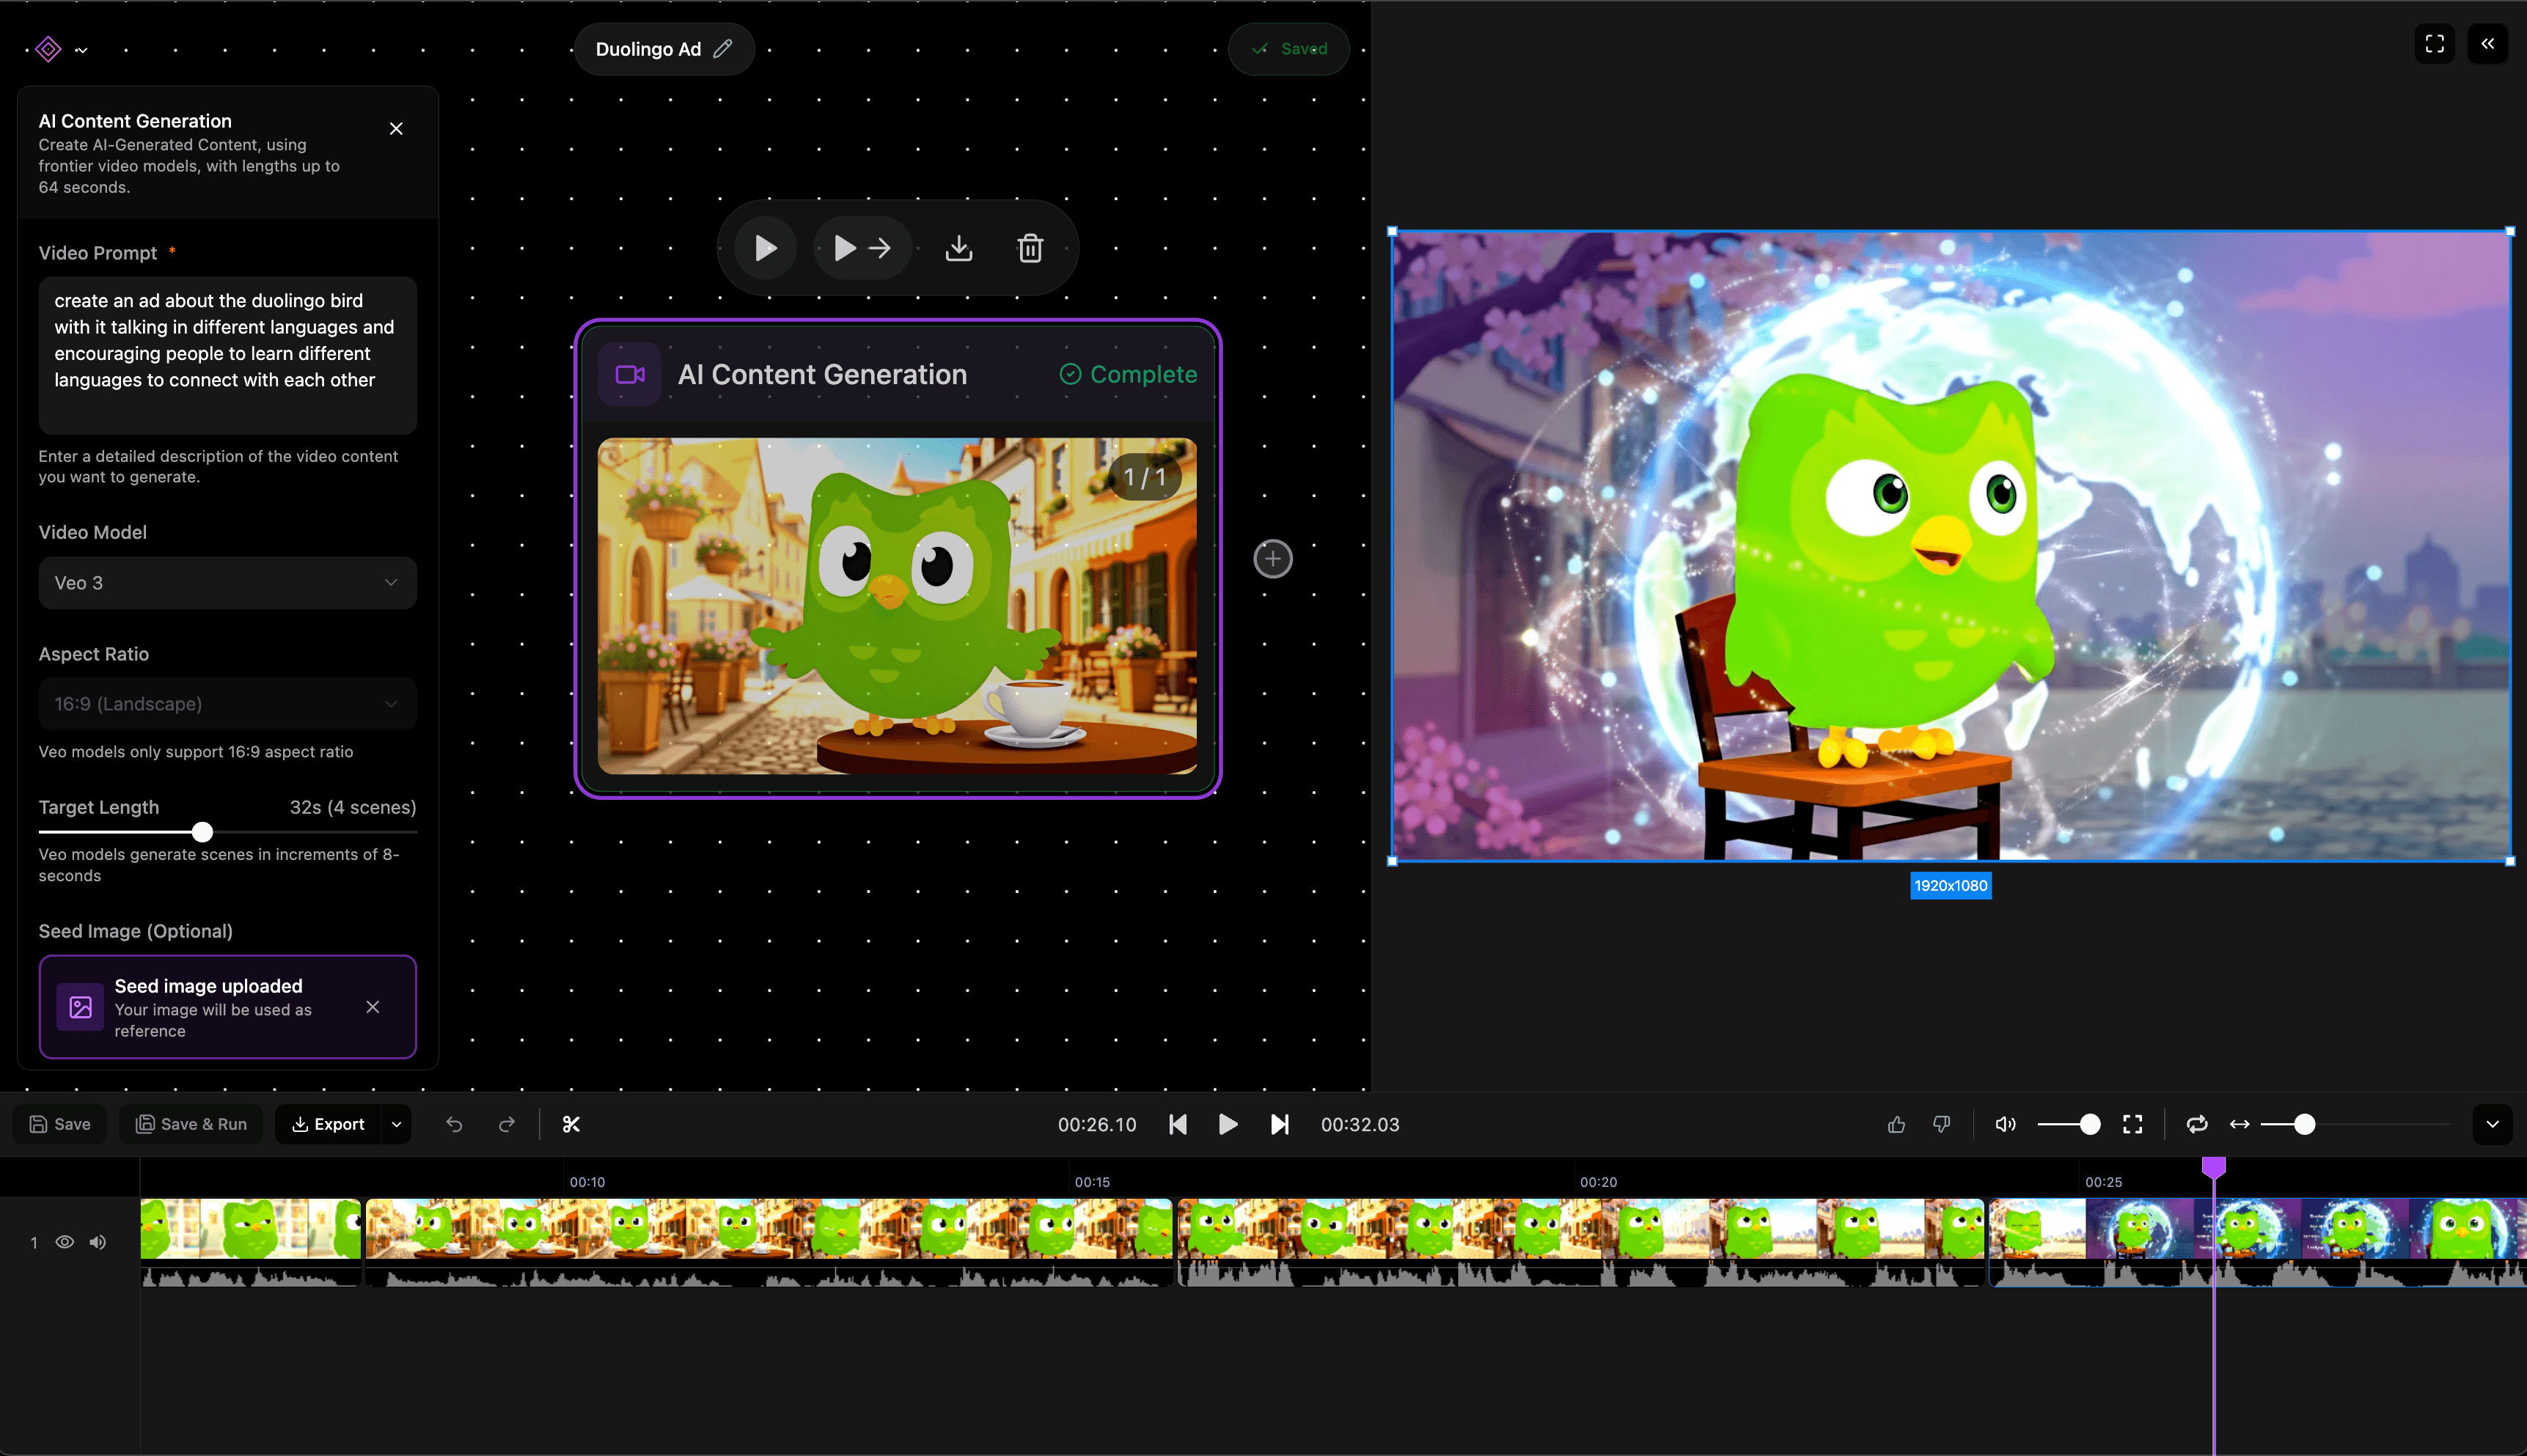Adjust the Target Length slider handle
The width and height of the screenshot is (2527, 1456).
click(x=203, y=832)
